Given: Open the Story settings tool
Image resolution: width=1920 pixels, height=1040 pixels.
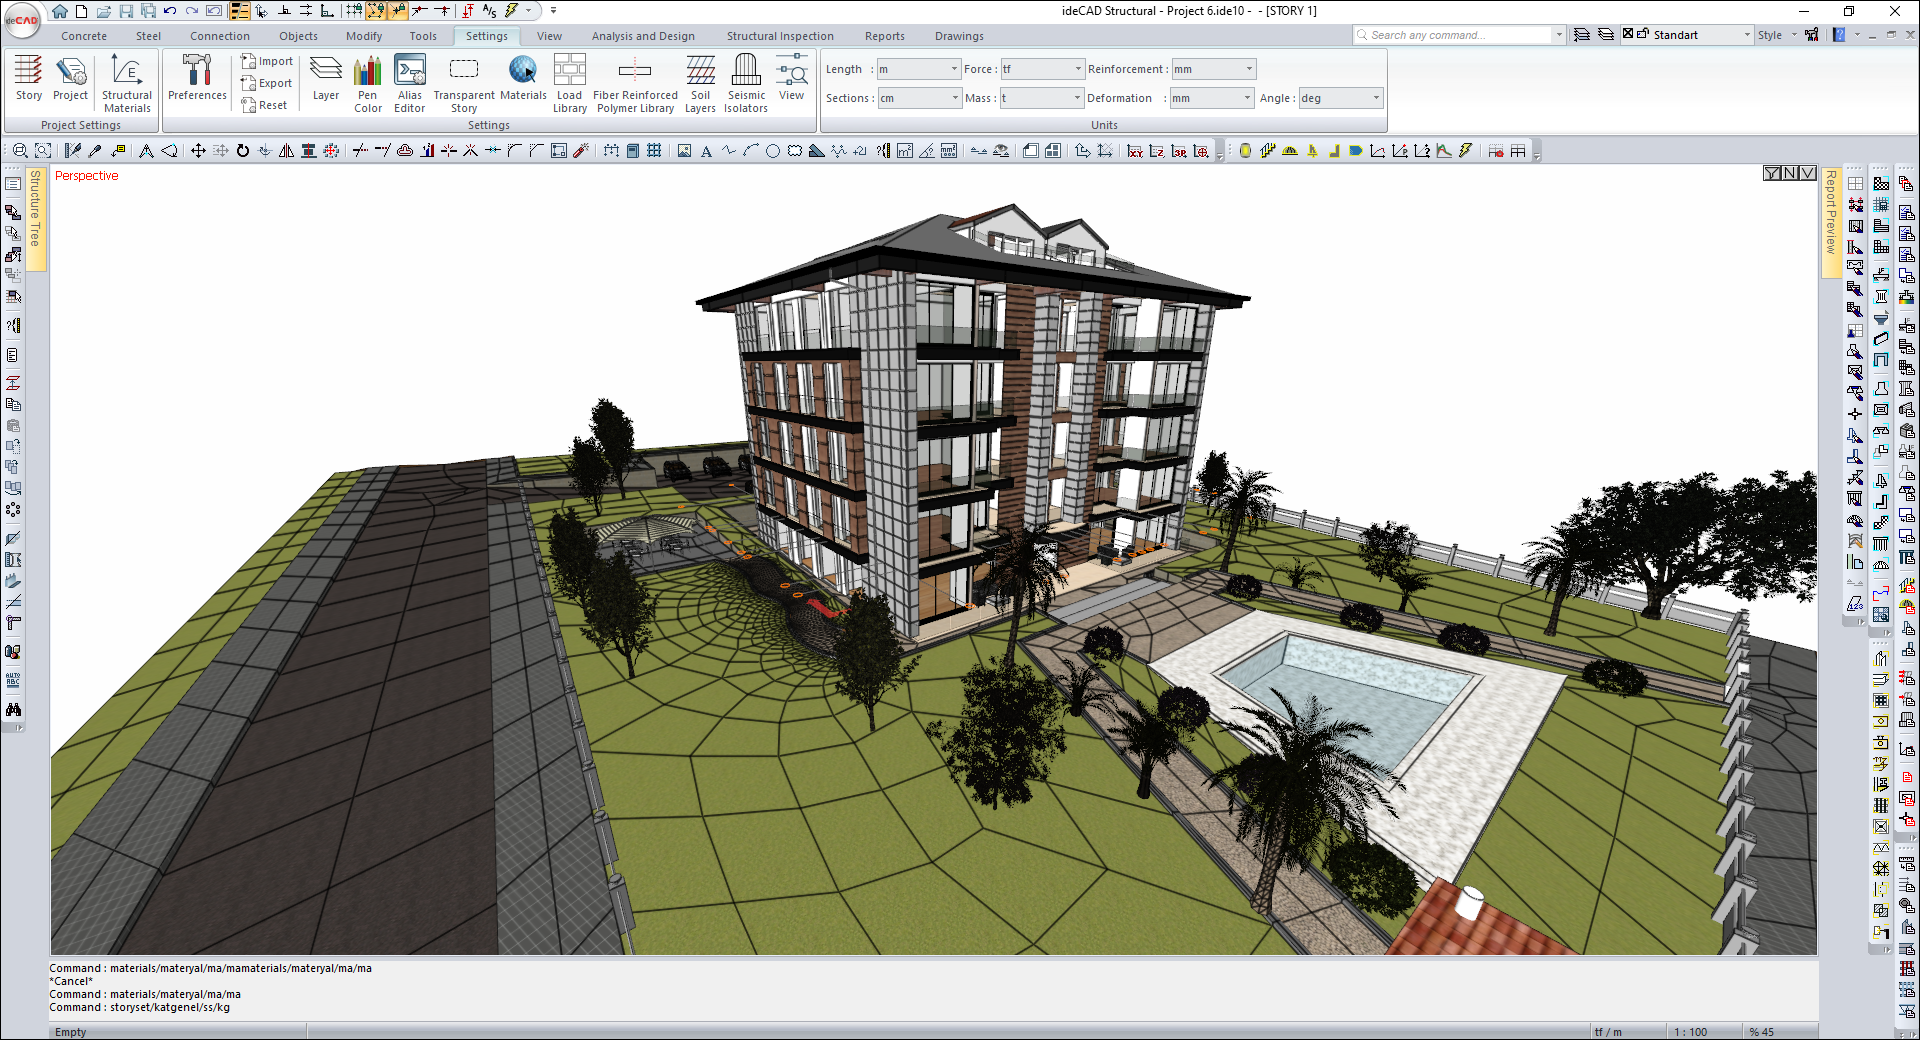Looking at the screenshot, I should 29,79.
